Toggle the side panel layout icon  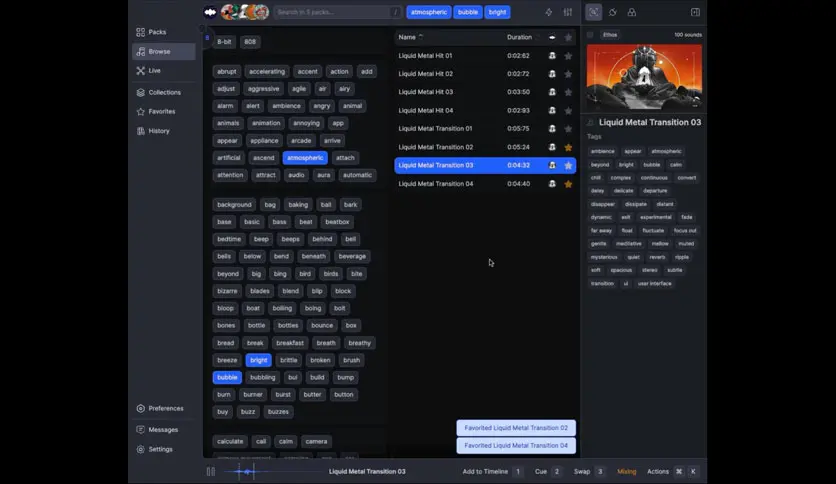[x=695, y=12]
